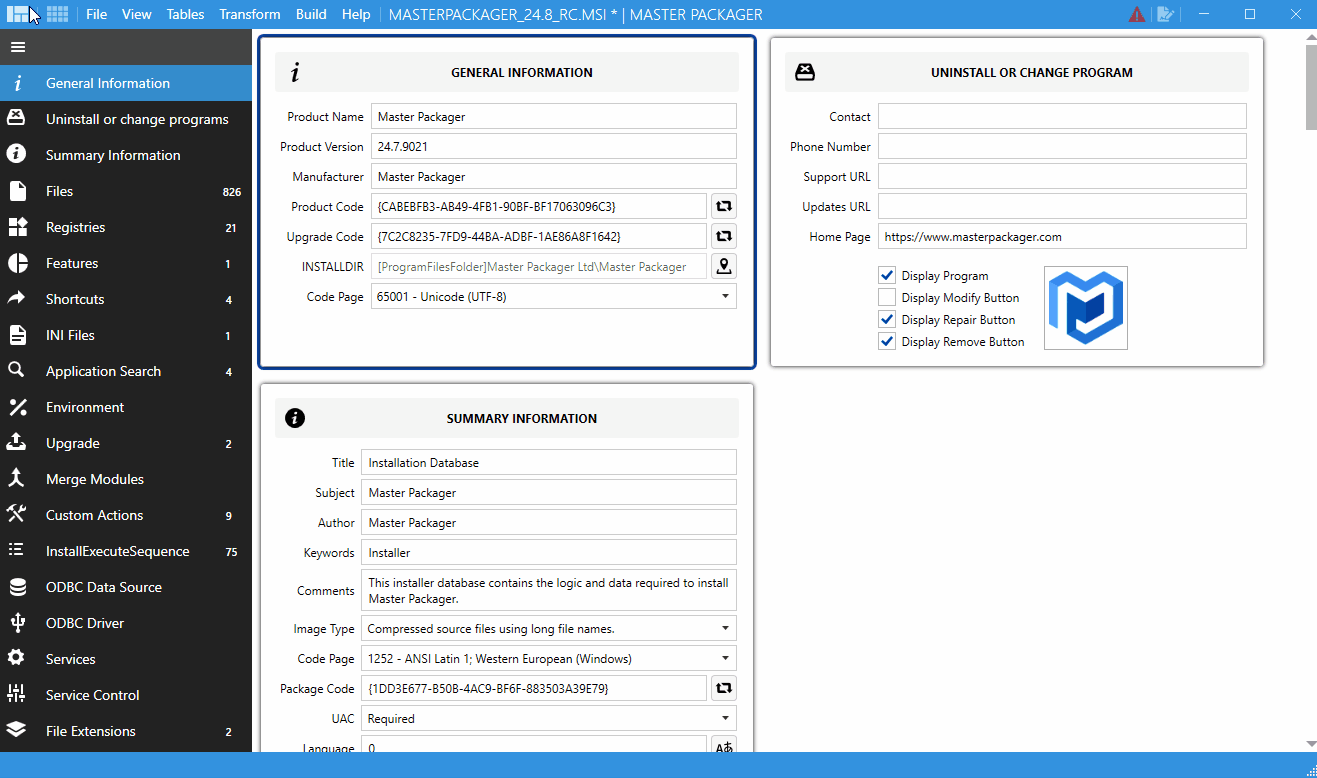The width and height of the screenshot is (1317, 778).
Task: Open the General Information Code Page dropdown
Action: pos(554,296)
